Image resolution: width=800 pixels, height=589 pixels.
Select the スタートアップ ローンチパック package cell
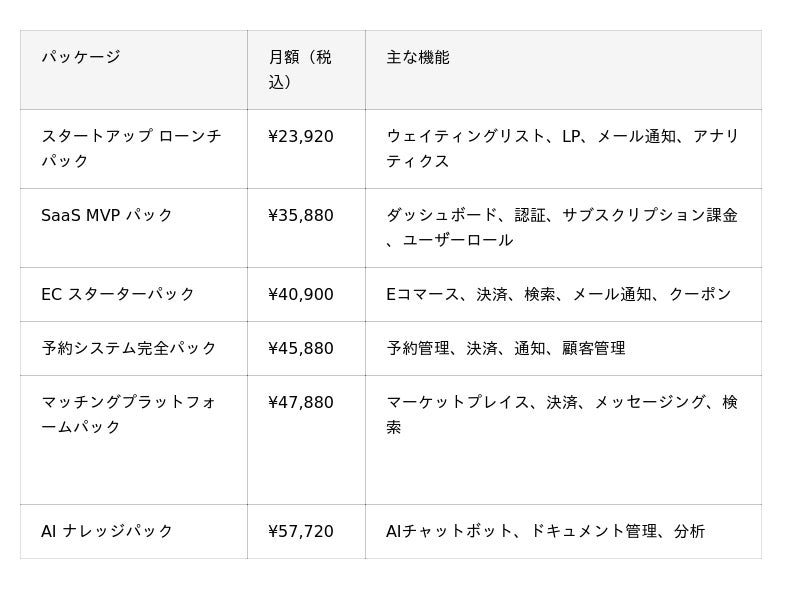coord(133,148)
